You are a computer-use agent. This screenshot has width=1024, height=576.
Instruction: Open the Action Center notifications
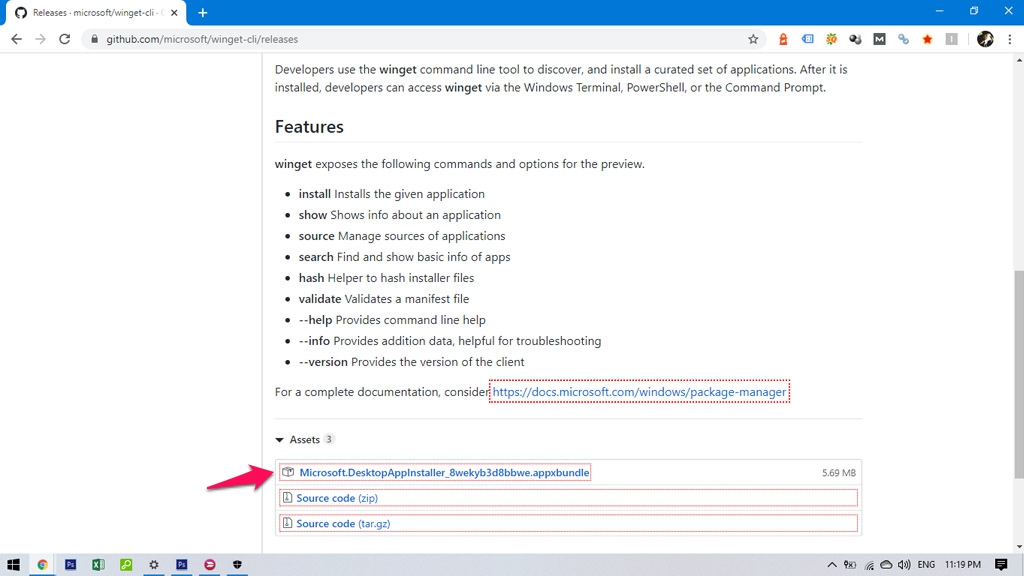pos(1001,564)
